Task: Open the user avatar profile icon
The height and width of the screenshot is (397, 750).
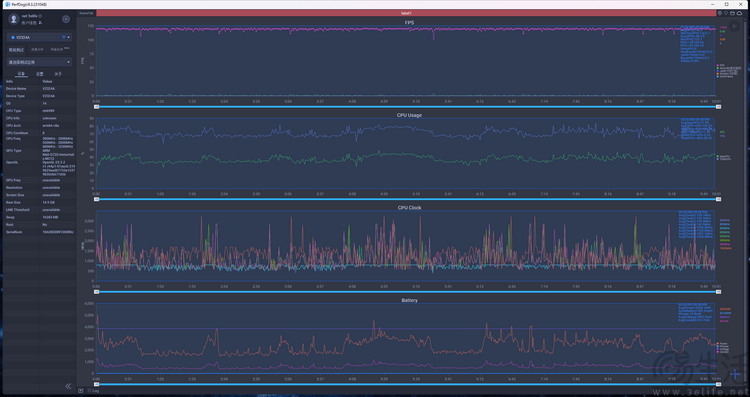Action: [13, 19]
